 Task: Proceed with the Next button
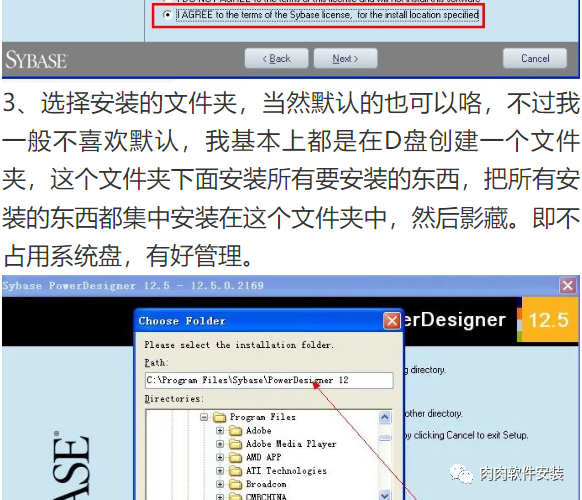346,58
